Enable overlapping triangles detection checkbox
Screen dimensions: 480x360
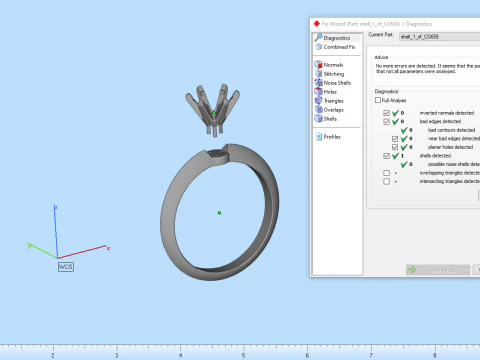pos(386,173)
